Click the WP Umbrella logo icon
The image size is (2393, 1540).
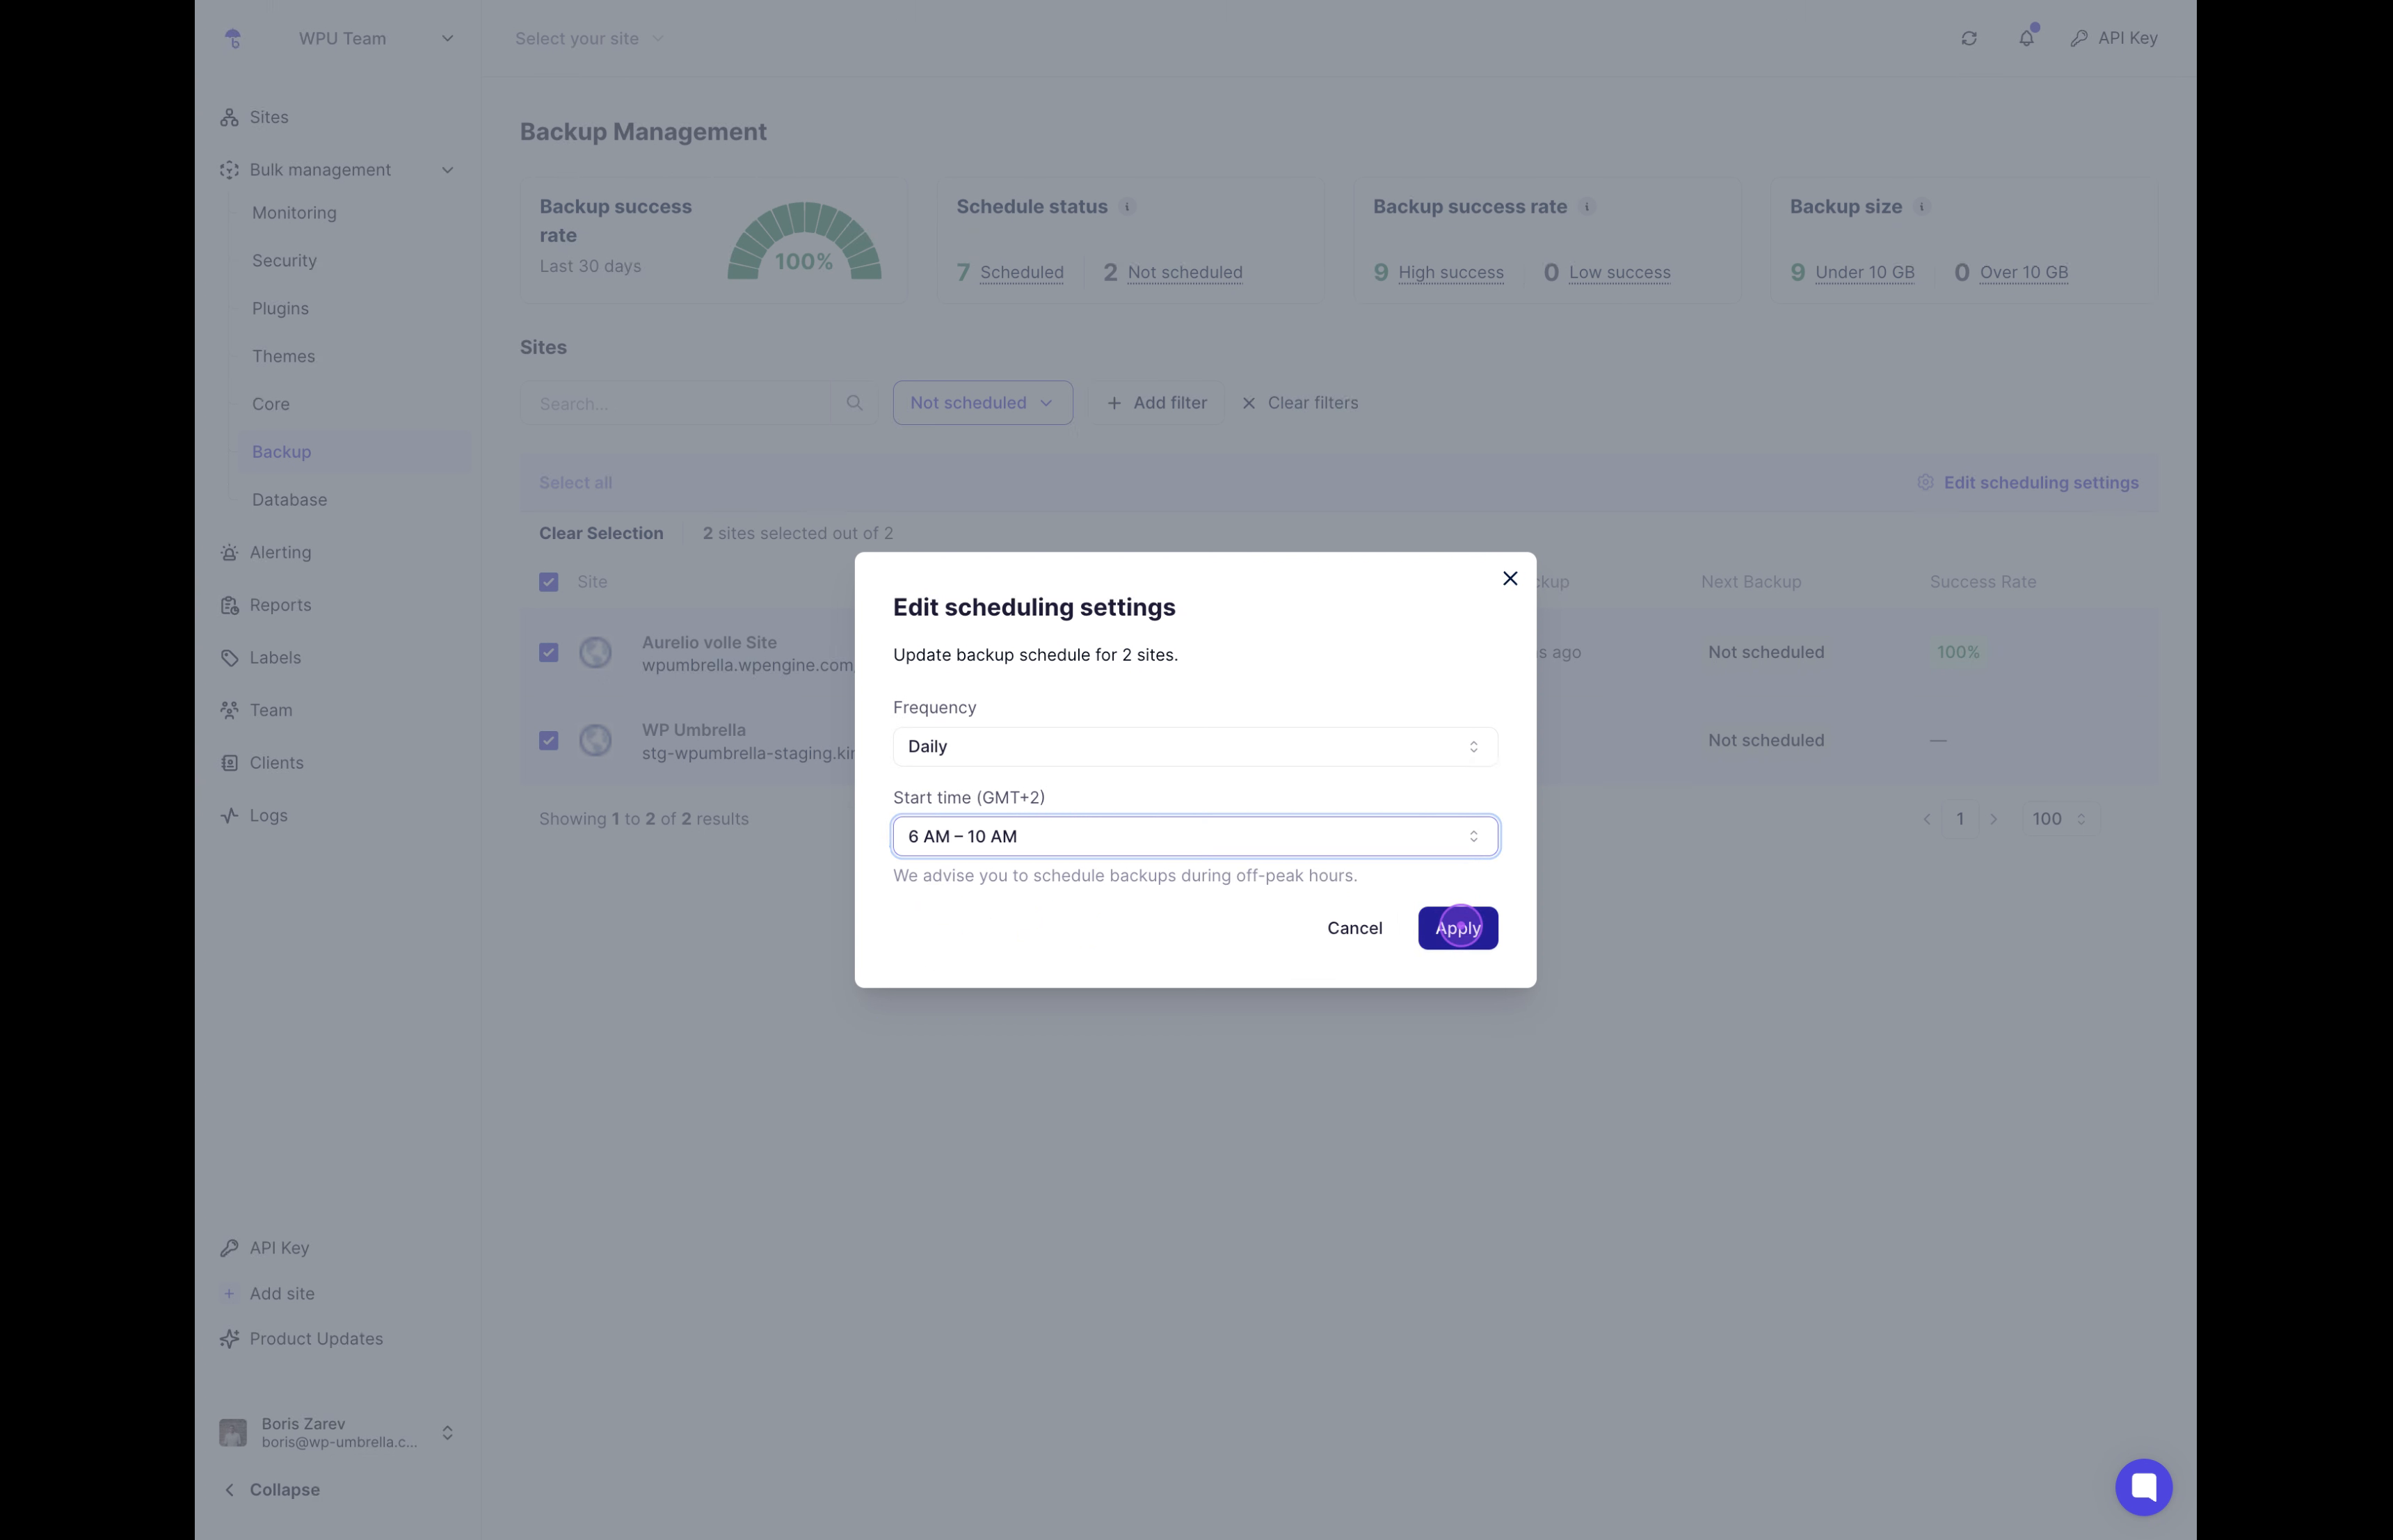[233, 38]
